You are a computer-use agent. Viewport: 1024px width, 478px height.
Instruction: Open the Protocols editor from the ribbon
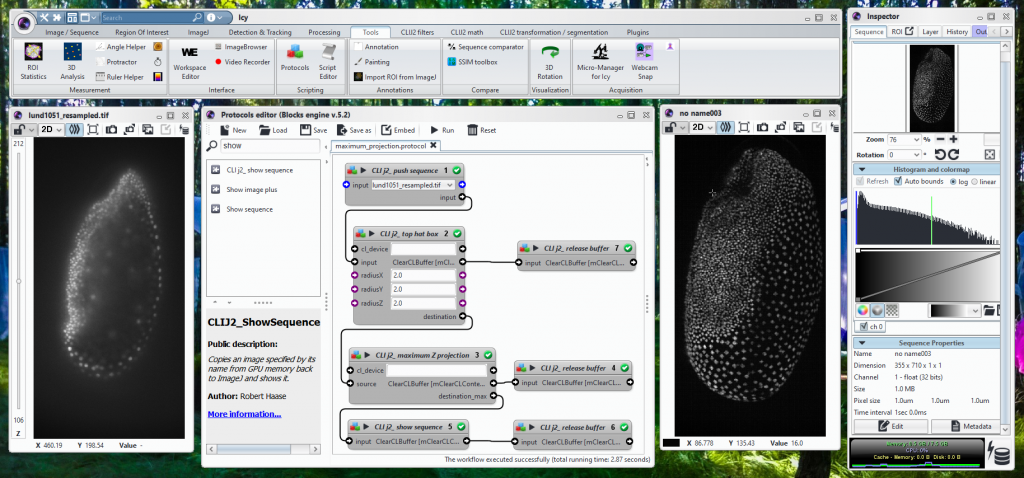(294, 58)
